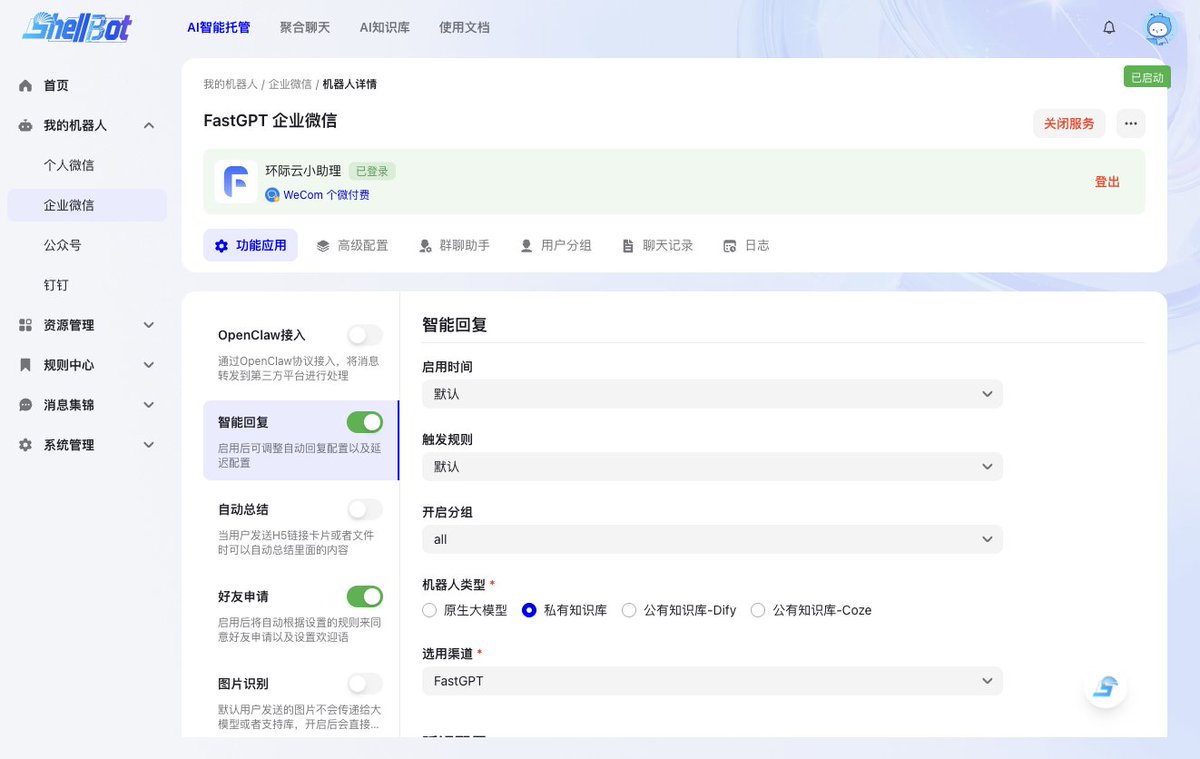
Task: Click the layers icon beside 高级配置
Action: coord(323,246)
